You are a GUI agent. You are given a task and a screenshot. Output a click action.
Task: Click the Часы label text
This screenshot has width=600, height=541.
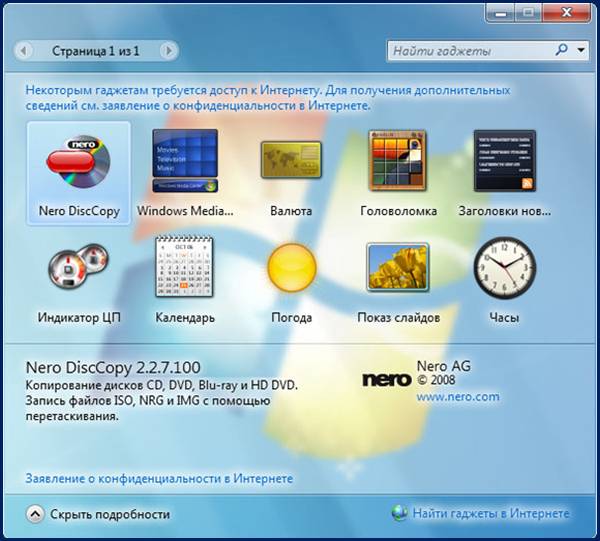(x=504, y=318)
